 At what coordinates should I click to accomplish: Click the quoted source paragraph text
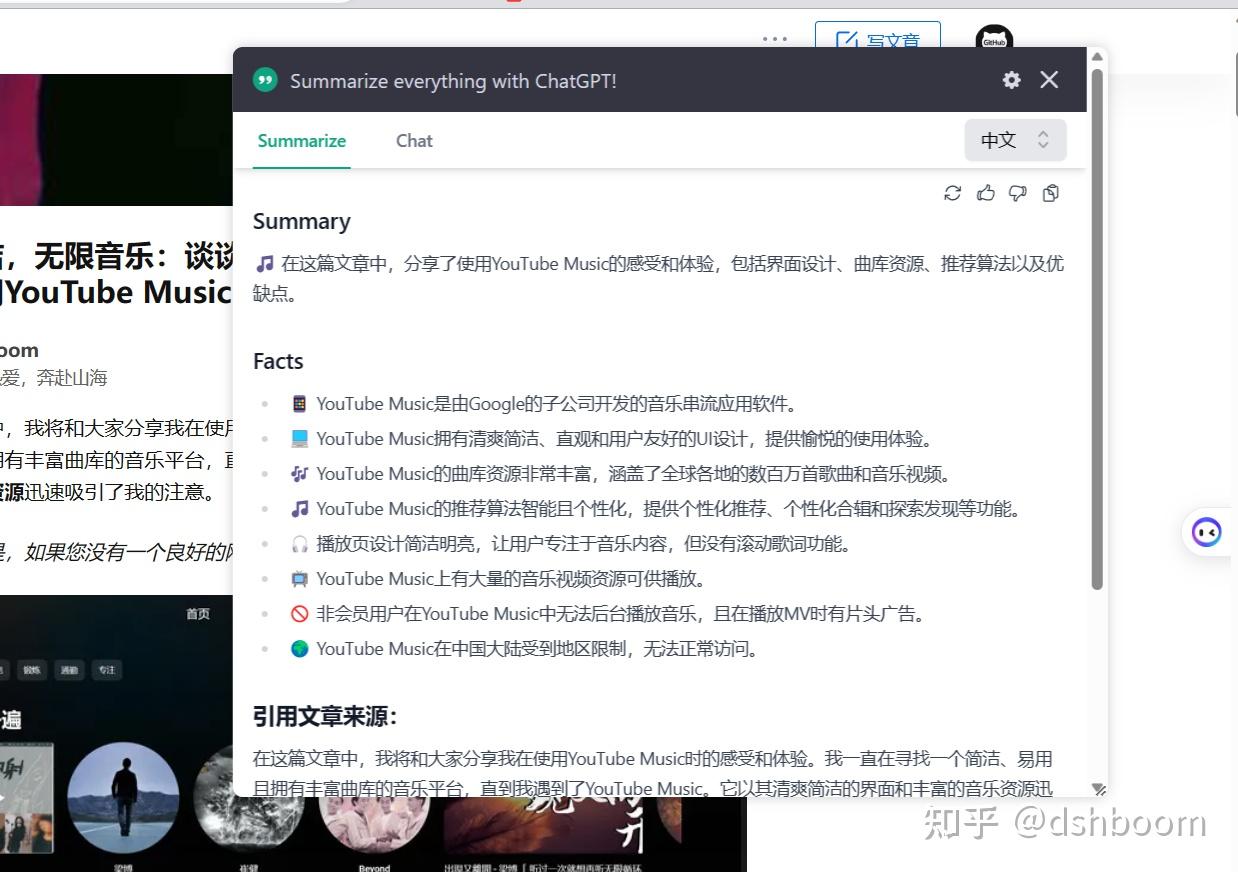pos(653,773)
